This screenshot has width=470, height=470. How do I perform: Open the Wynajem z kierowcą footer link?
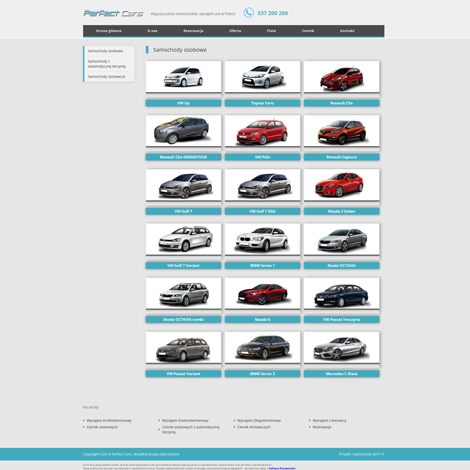coord(329,421)
